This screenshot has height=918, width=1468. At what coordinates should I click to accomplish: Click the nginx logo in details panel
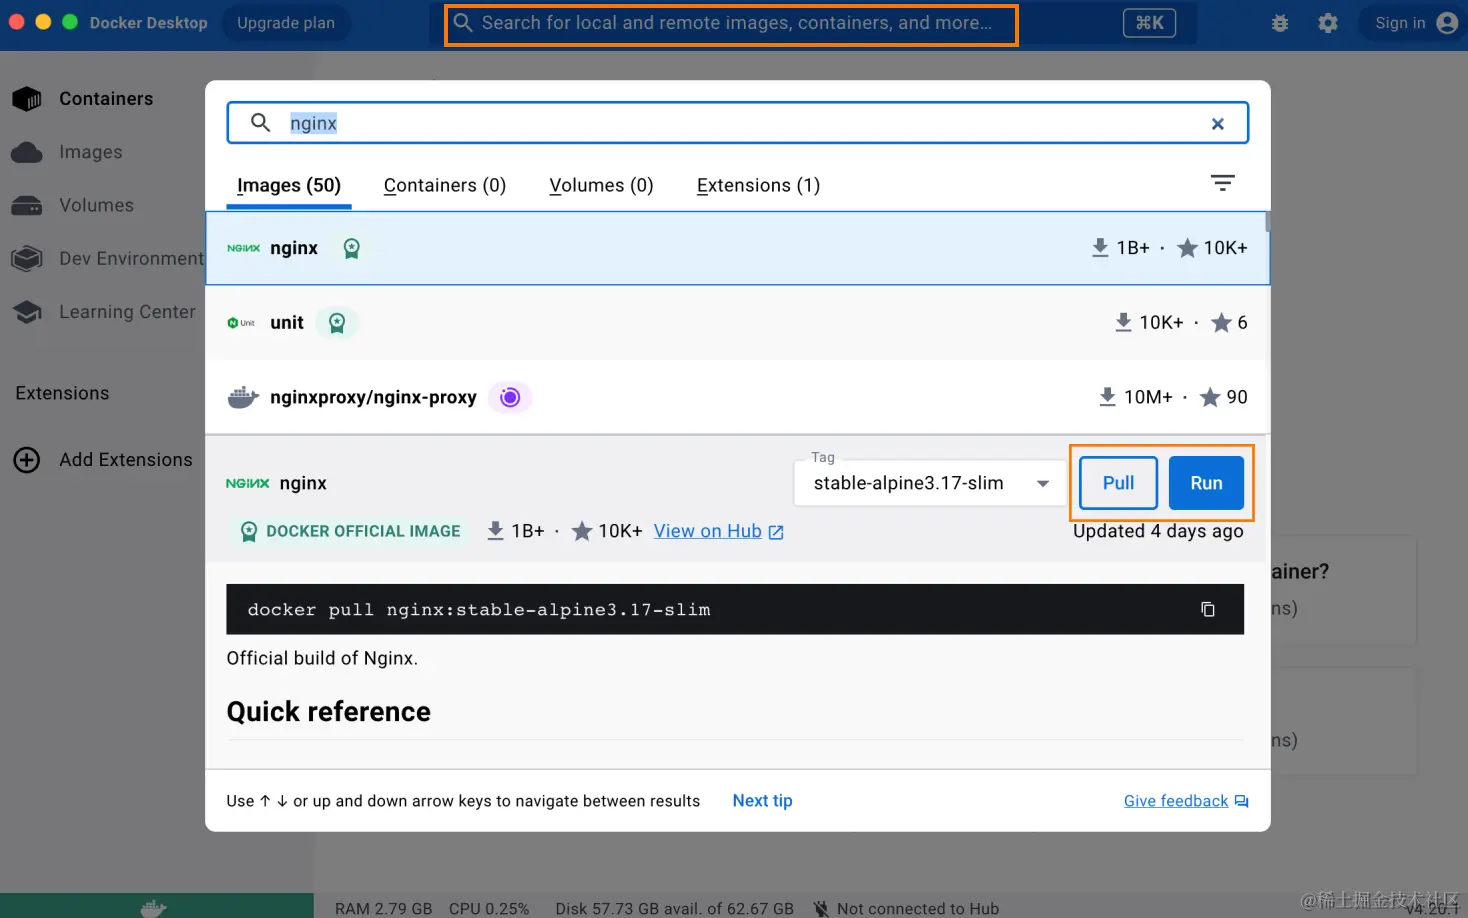pos(248,483)
